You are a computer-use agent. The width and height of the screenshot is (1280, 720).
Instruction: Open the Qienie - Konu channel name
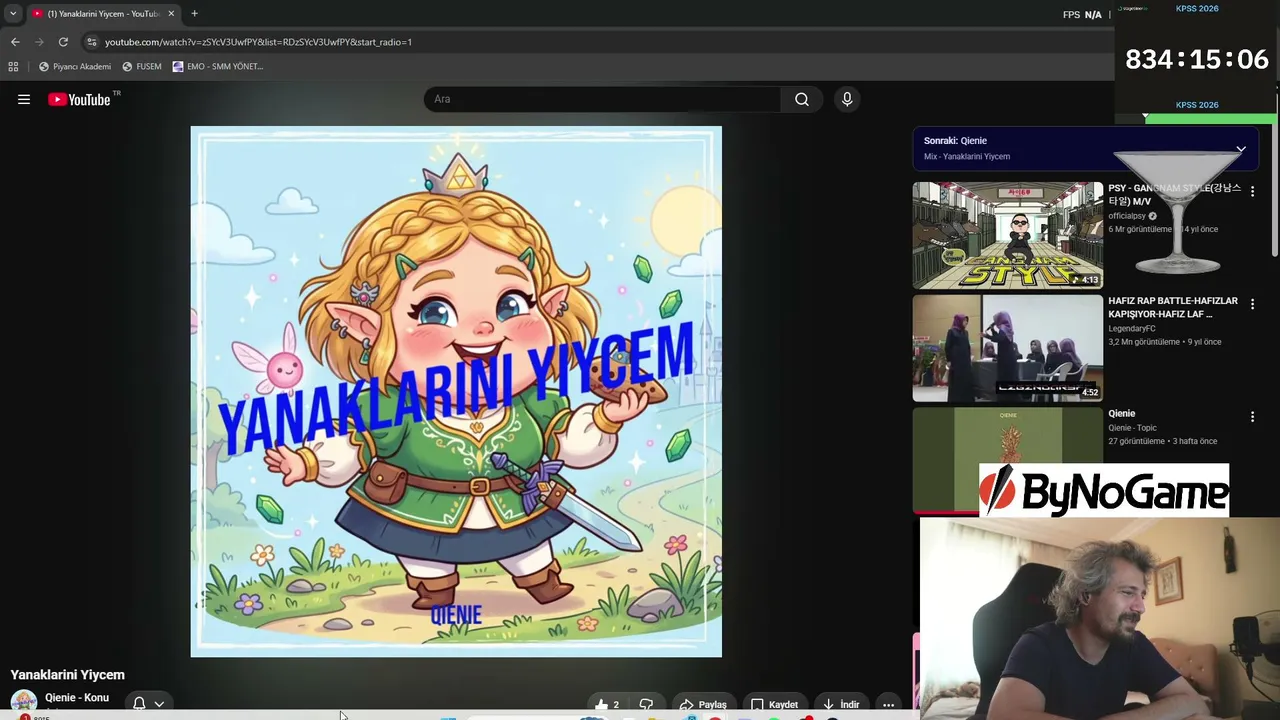77,698
